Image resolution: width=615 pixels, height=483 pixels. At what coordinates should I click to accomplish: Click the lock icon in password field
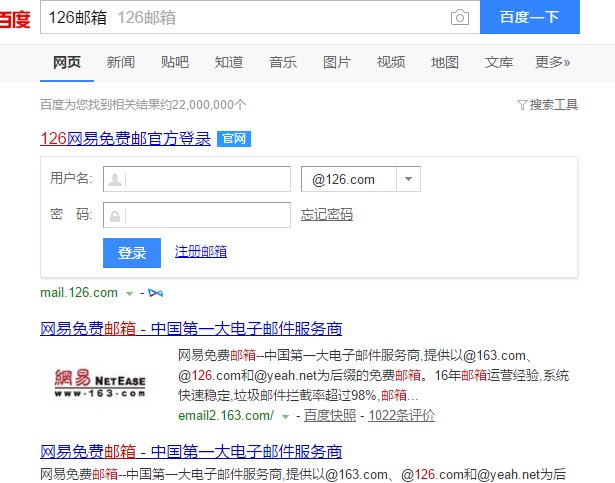click(115, 216)
